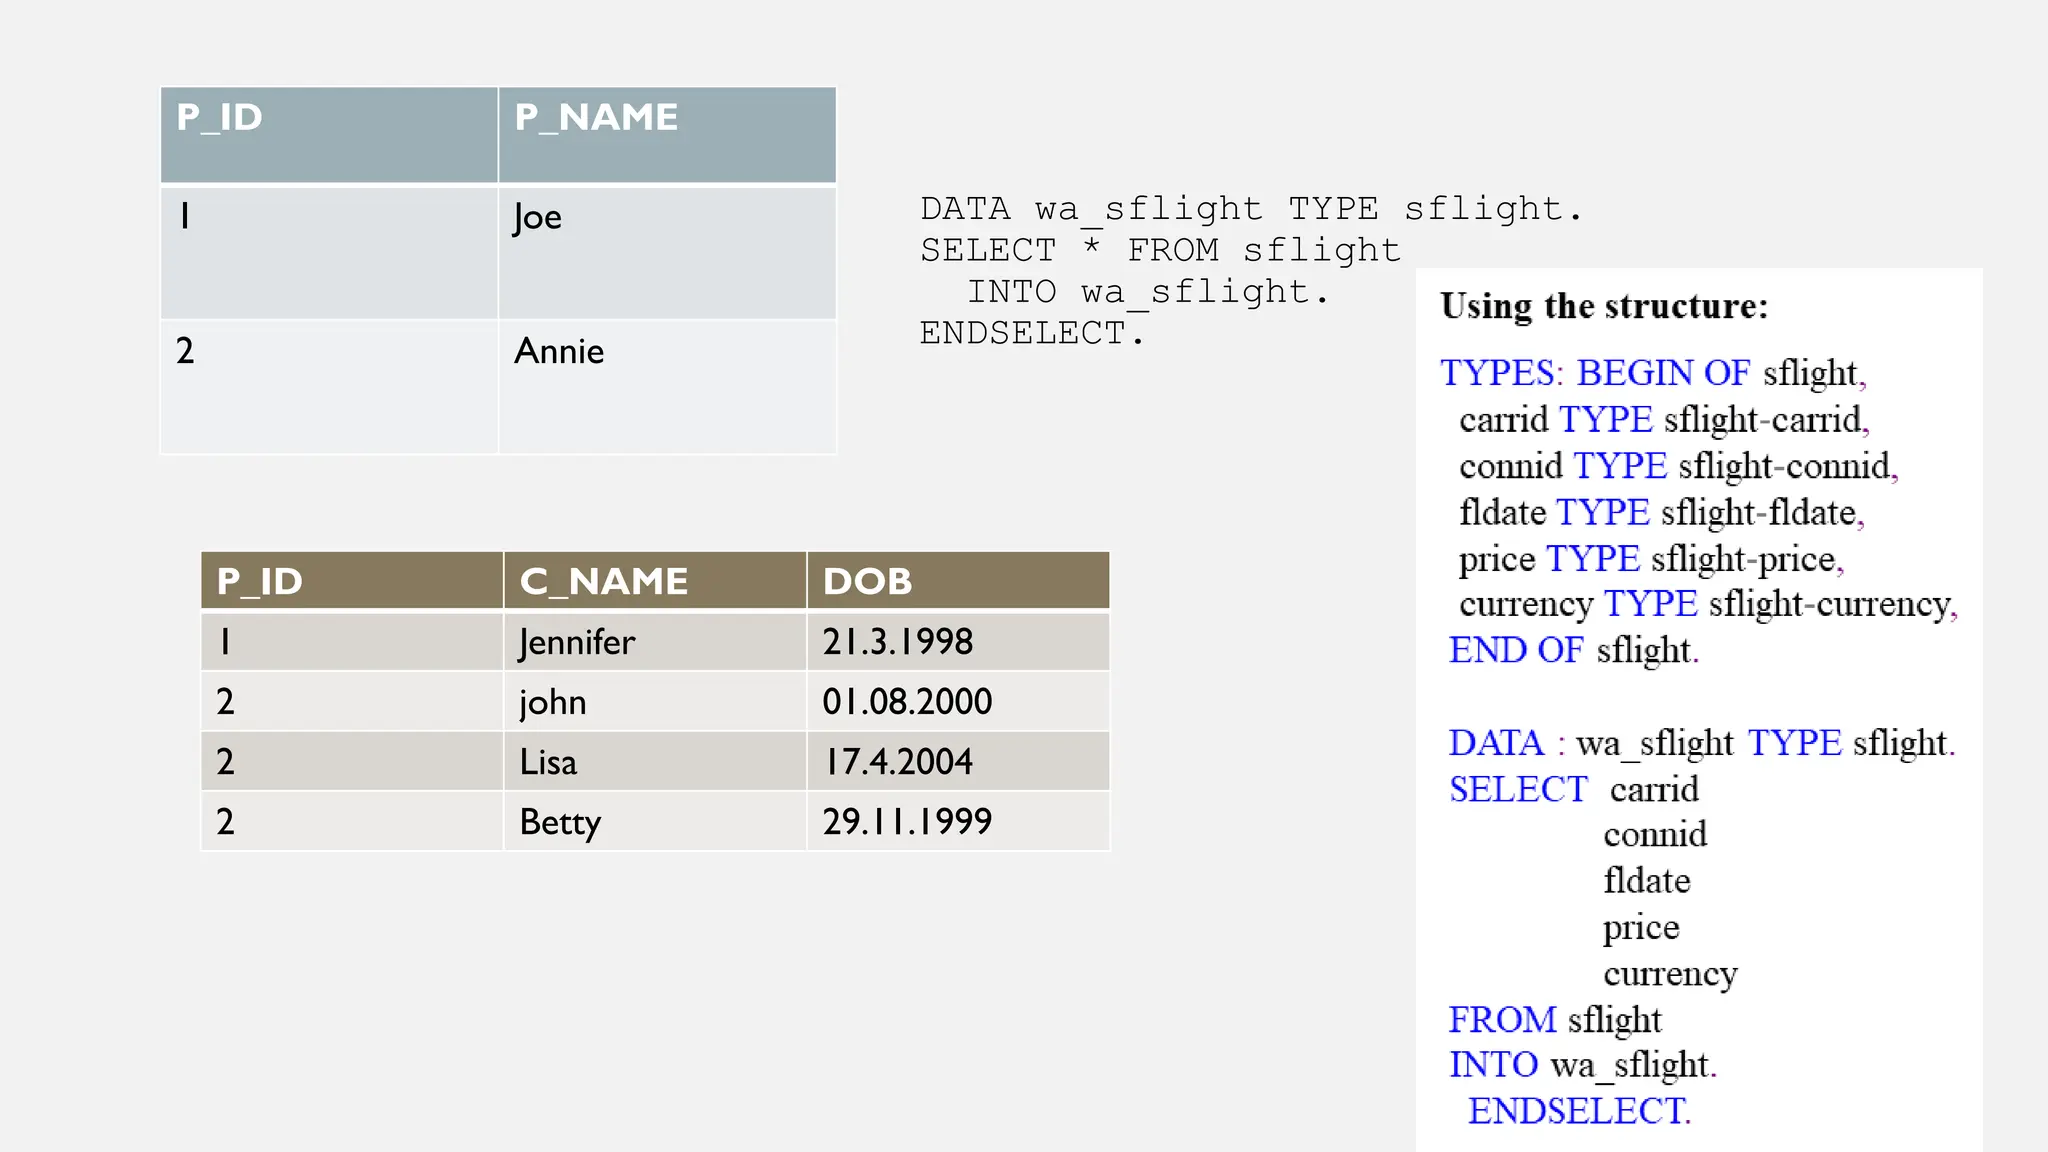This screenshot has width=2048, height=1152.
Task: Click the 'SELECT carrid' line
Action: click(1574, 789)
